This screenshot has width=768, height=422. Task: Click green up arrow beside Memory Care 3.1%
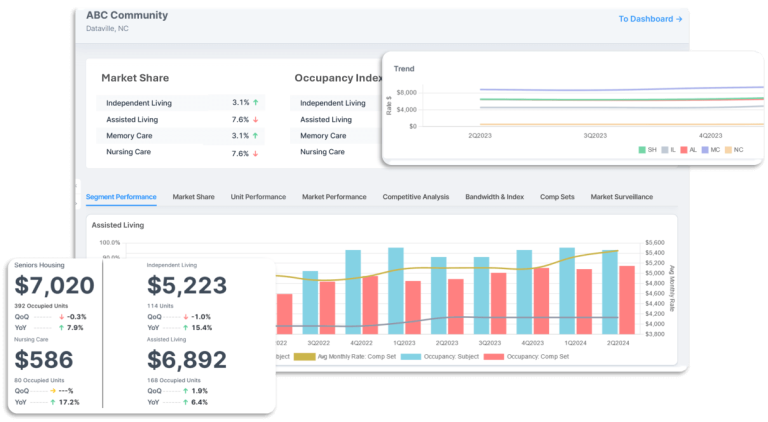click(256, 136)
